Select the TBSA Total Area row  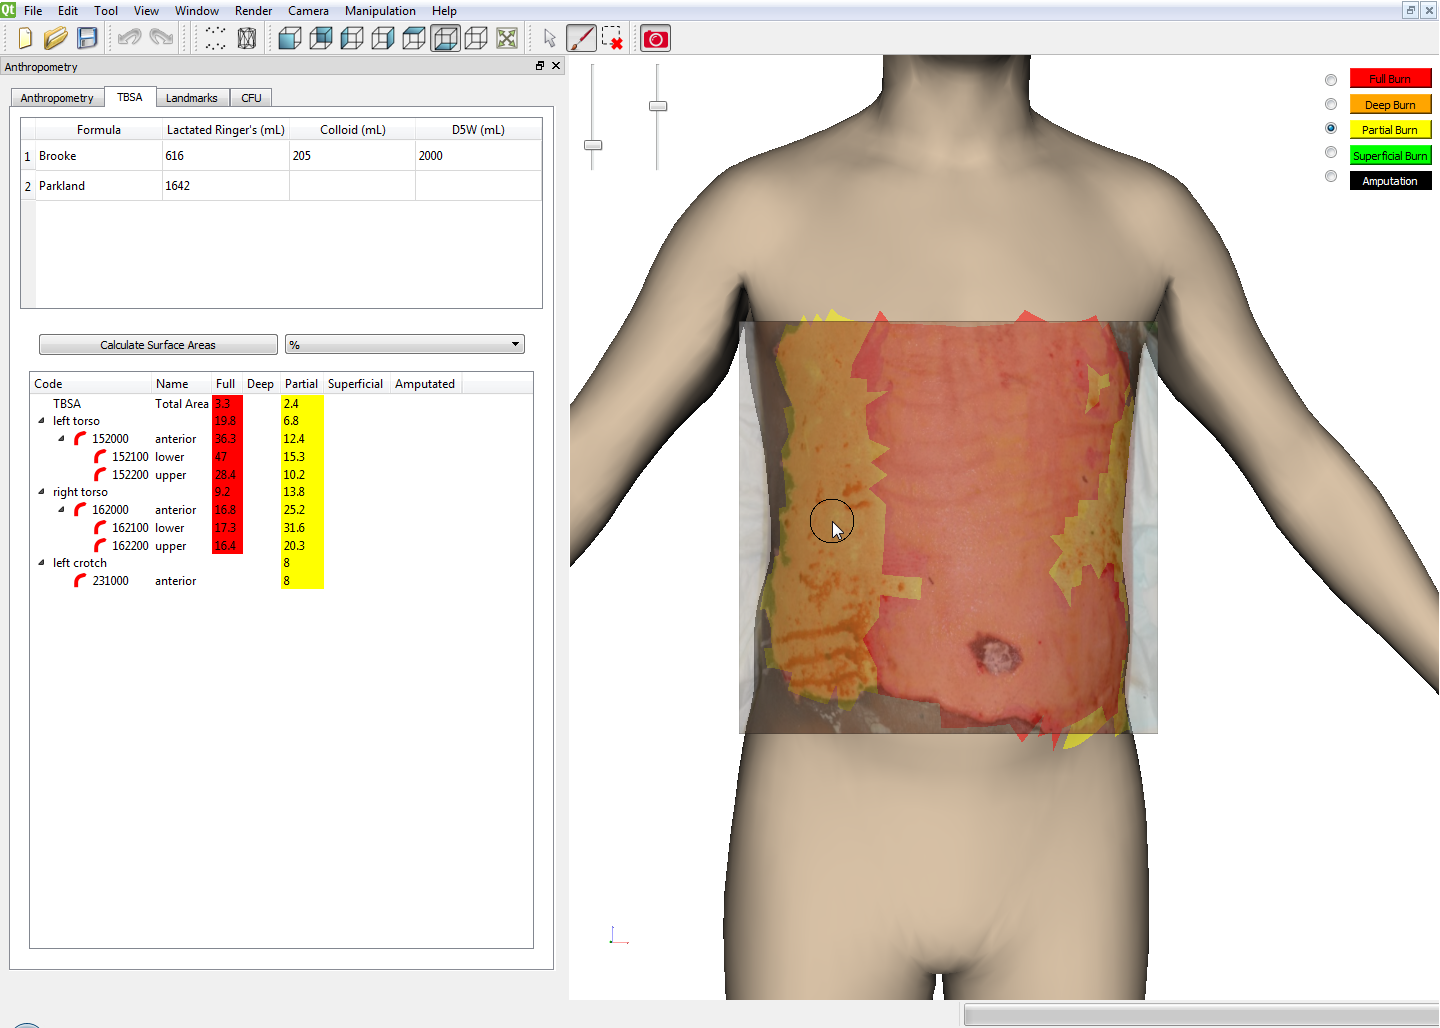pyautogui.click(x=281, y=404)
